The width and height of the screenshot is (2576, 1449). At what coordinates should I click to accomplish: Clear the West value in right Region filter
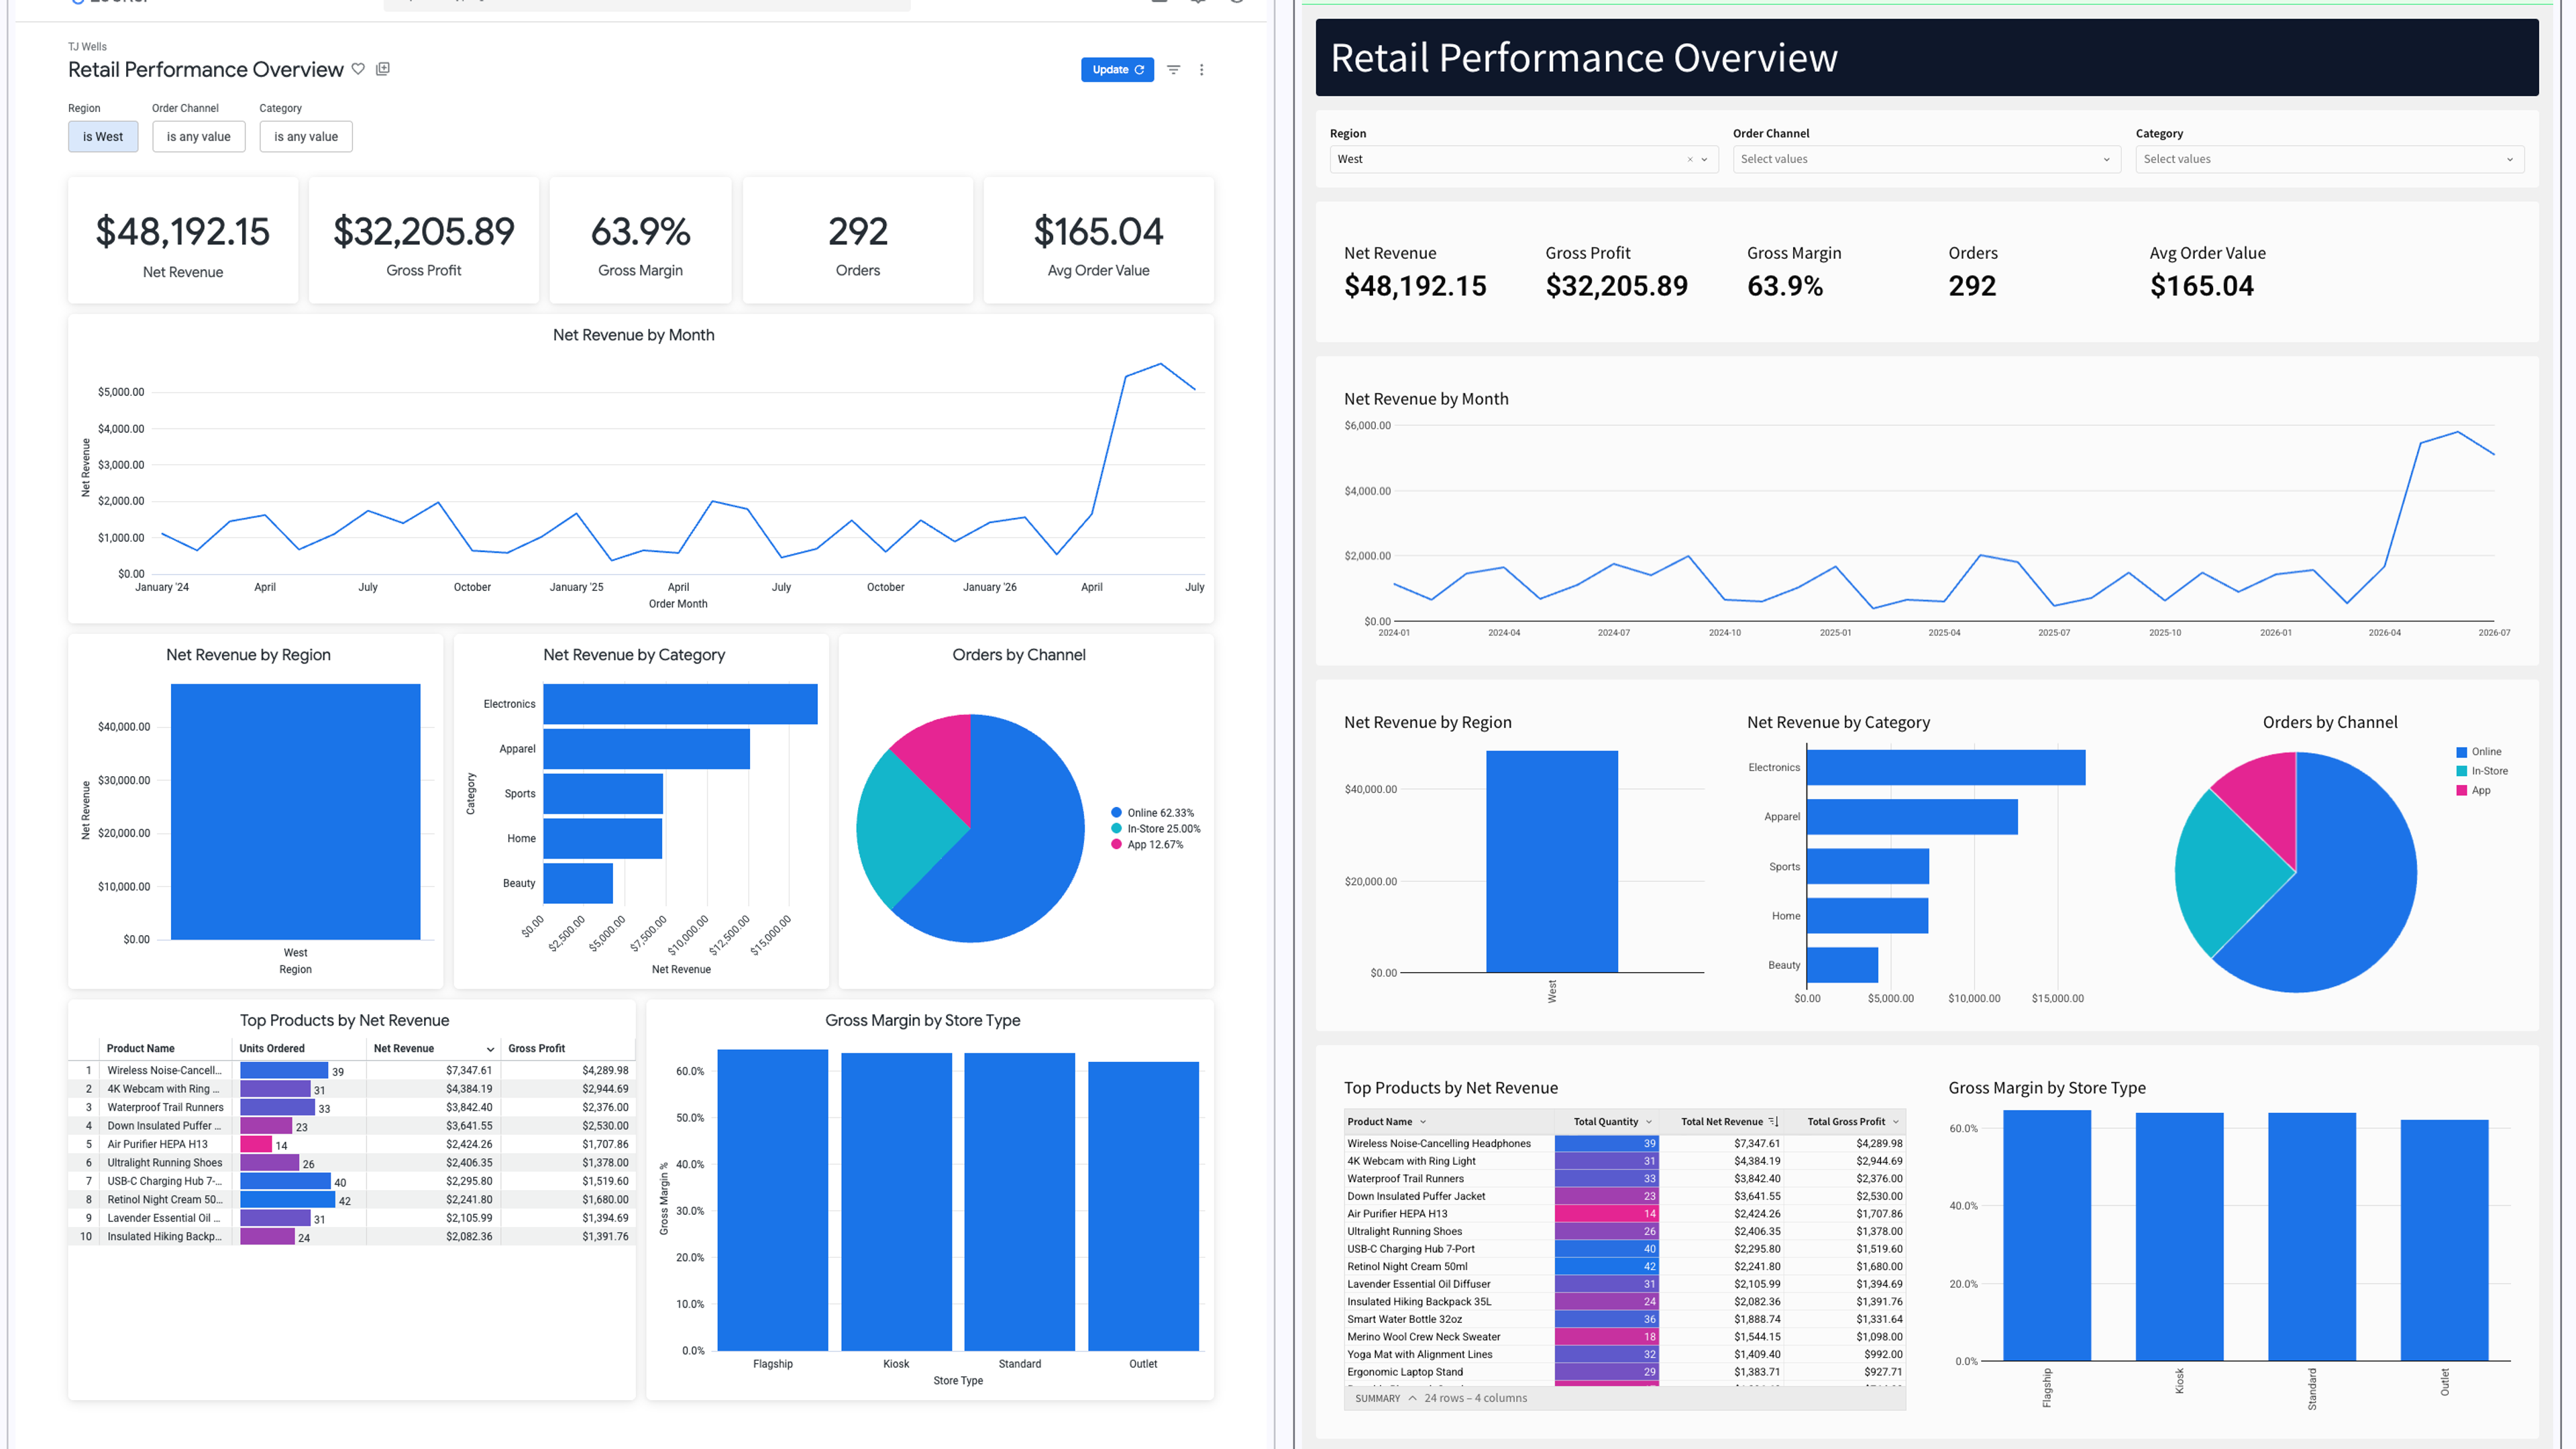click(x=1690, y=160)
